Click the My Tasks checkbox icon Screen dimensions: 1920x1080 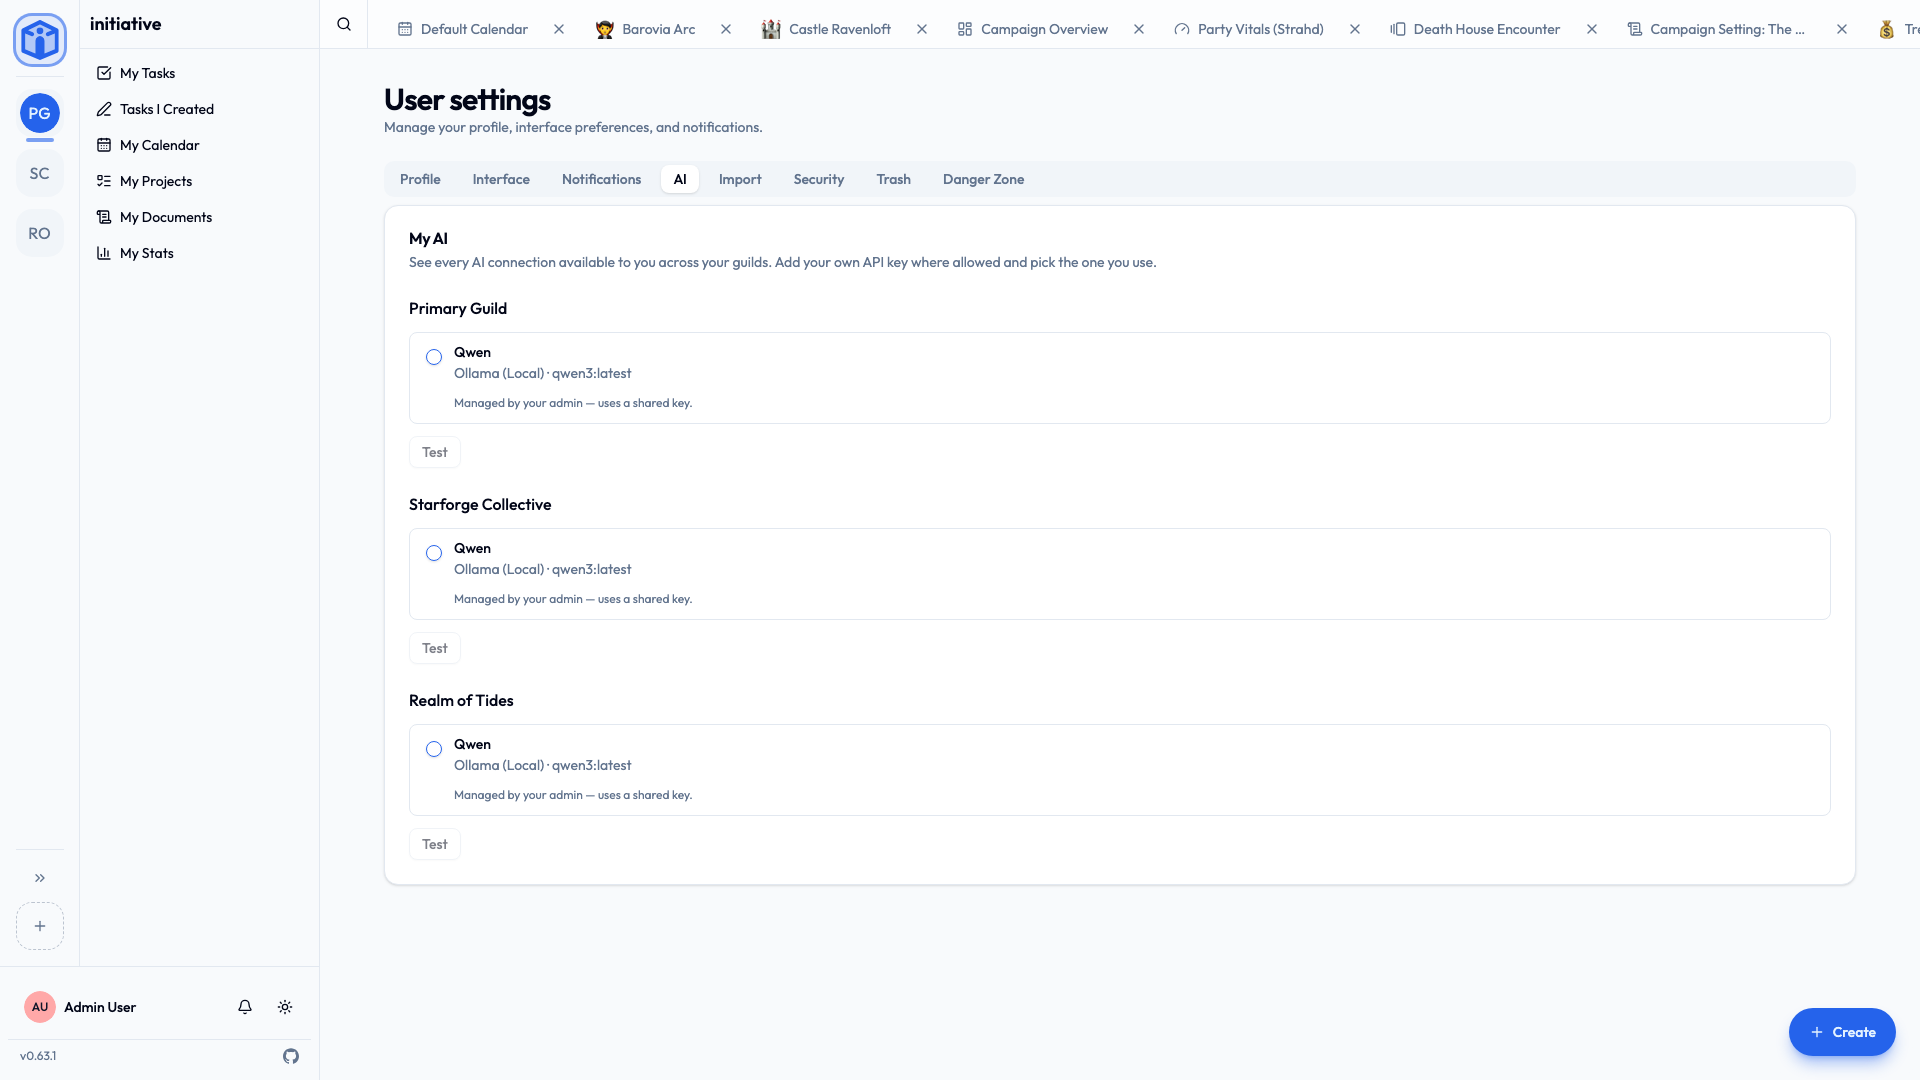click(x=104, y=73)
